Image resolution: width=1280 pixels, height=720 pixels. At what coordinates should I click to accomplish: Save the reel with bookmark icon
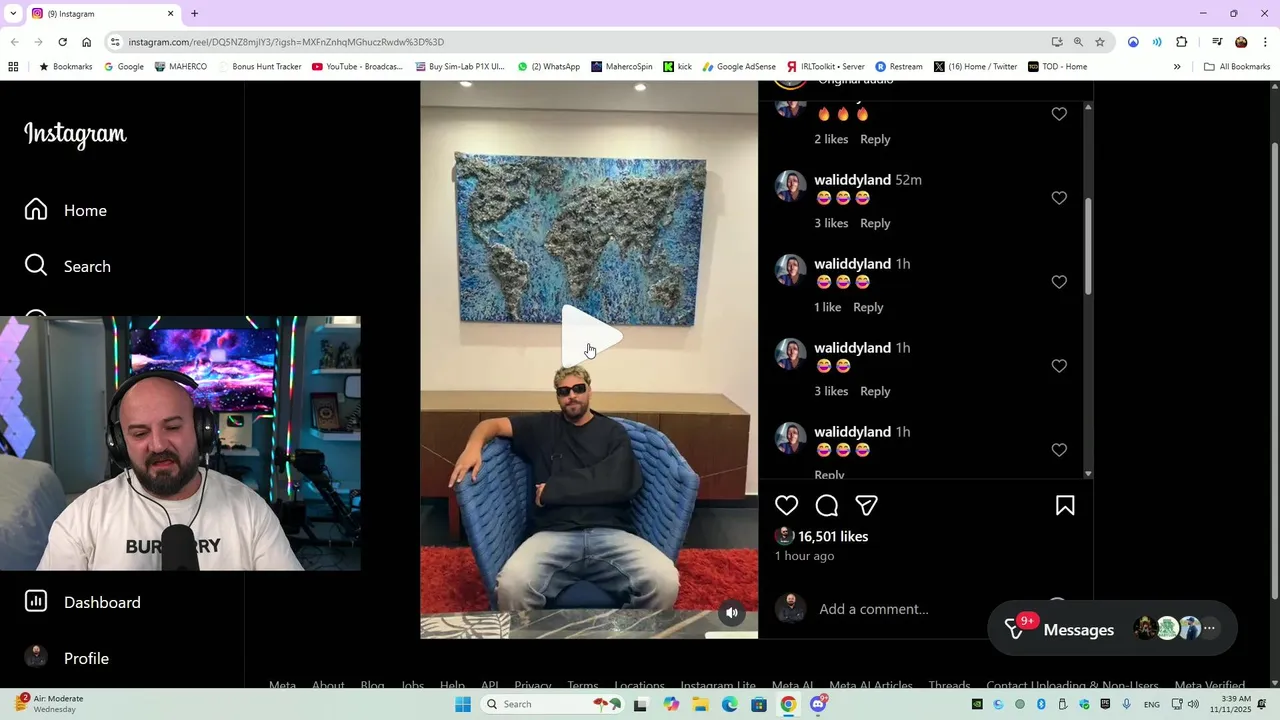click(1065, 506)
